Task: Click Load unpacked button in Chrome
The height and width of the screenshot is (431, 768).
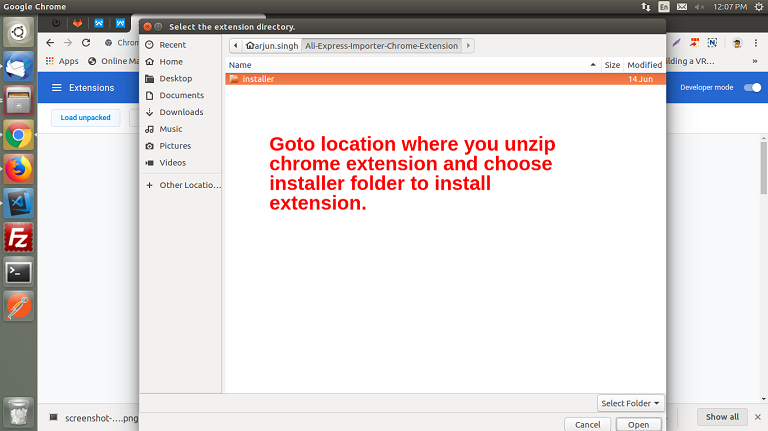Action: click(x=86, y=118)
